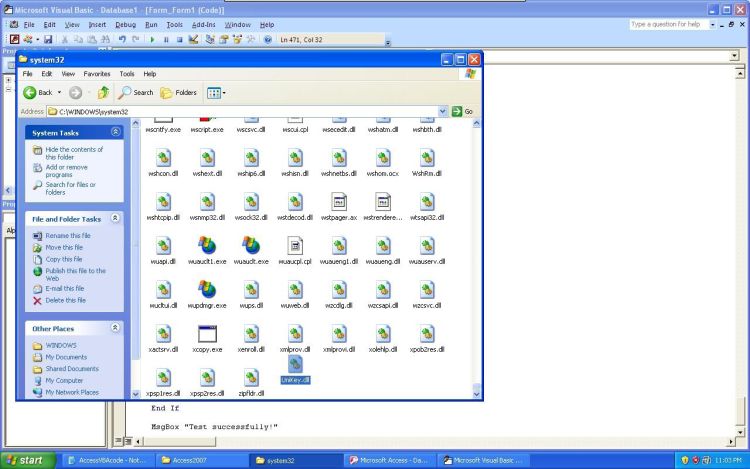Image resolution: width=750 pixels, height=469 pixels.
Task: Select the UniKey.dll file icon
Action: pyautogui.click(x=295, y=364)
